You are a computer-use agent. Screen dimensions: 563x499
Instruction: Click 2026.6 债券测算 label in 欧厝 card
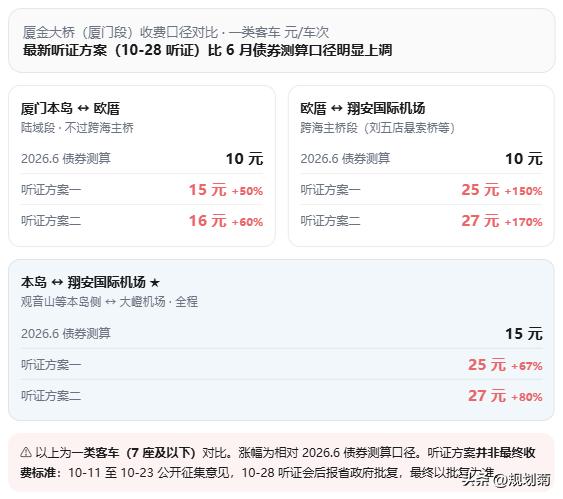click(x=345, y=158)
